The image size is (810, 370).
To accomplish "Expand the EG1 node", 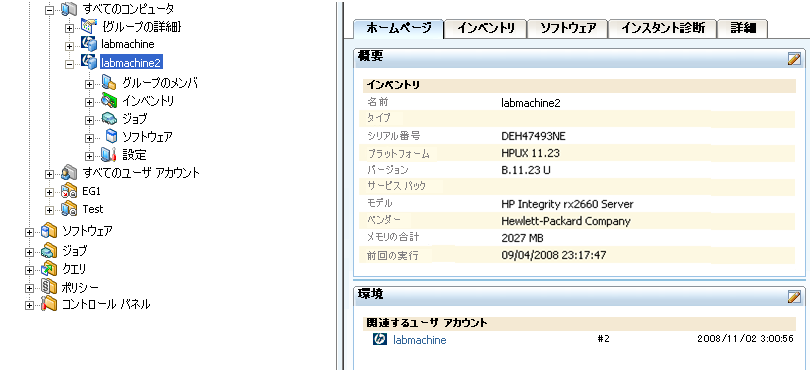I will point(50,192).
